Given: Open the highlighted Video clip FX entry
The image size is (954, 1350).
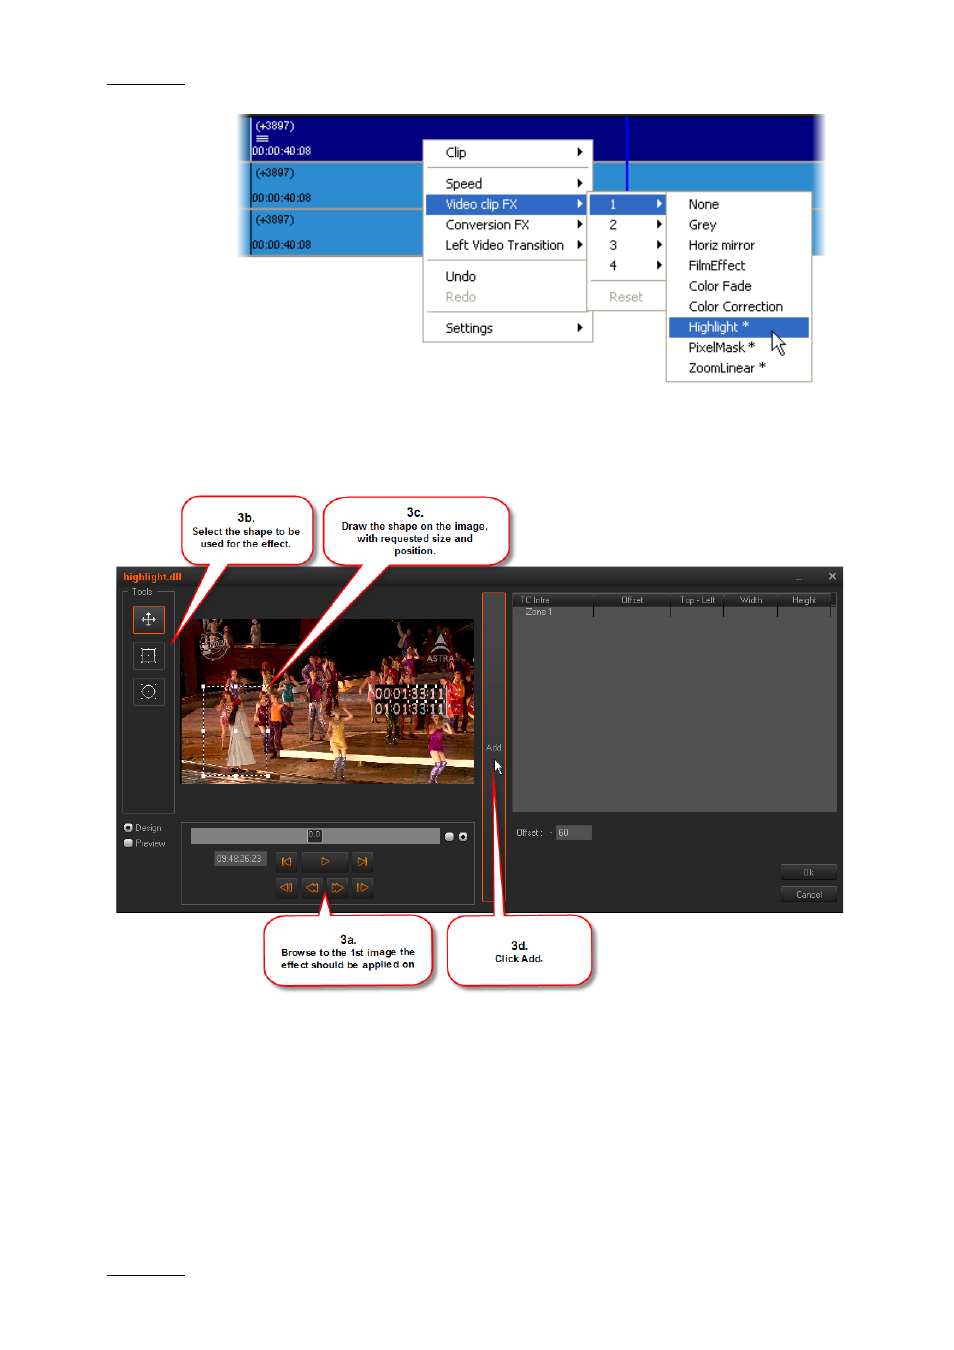Looking at the screenshot, I should [506, 204].
